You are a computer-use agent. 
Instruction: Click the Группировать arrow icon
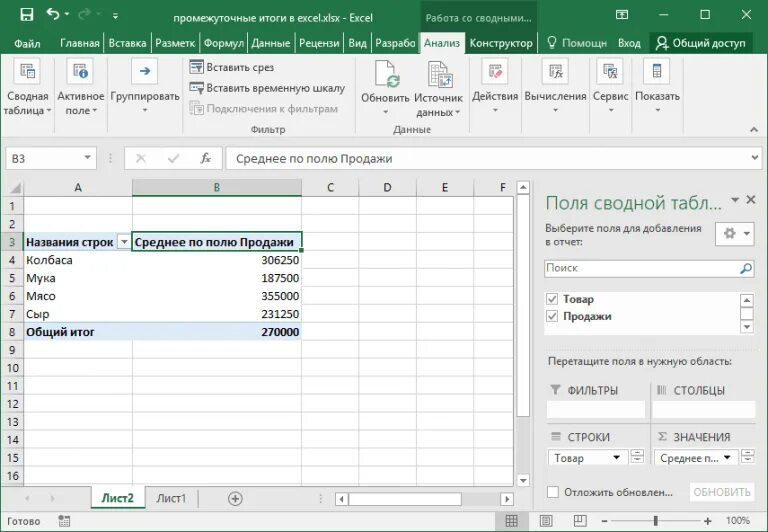coord(144,72)
